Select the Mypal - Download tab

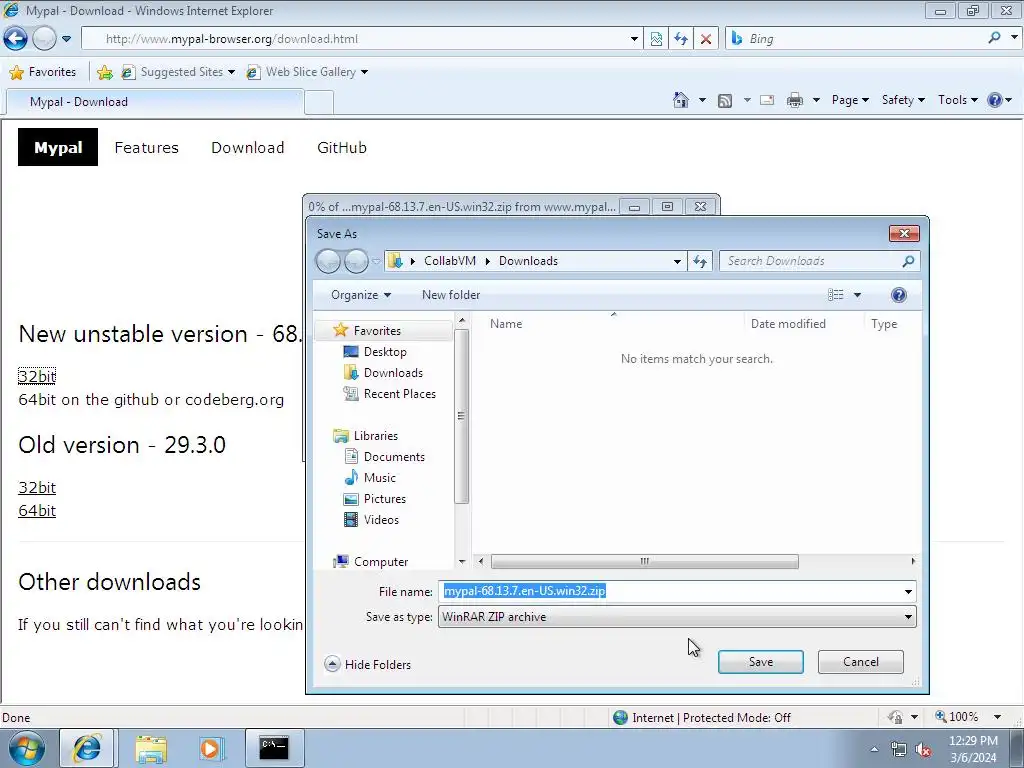pos(155,102)
